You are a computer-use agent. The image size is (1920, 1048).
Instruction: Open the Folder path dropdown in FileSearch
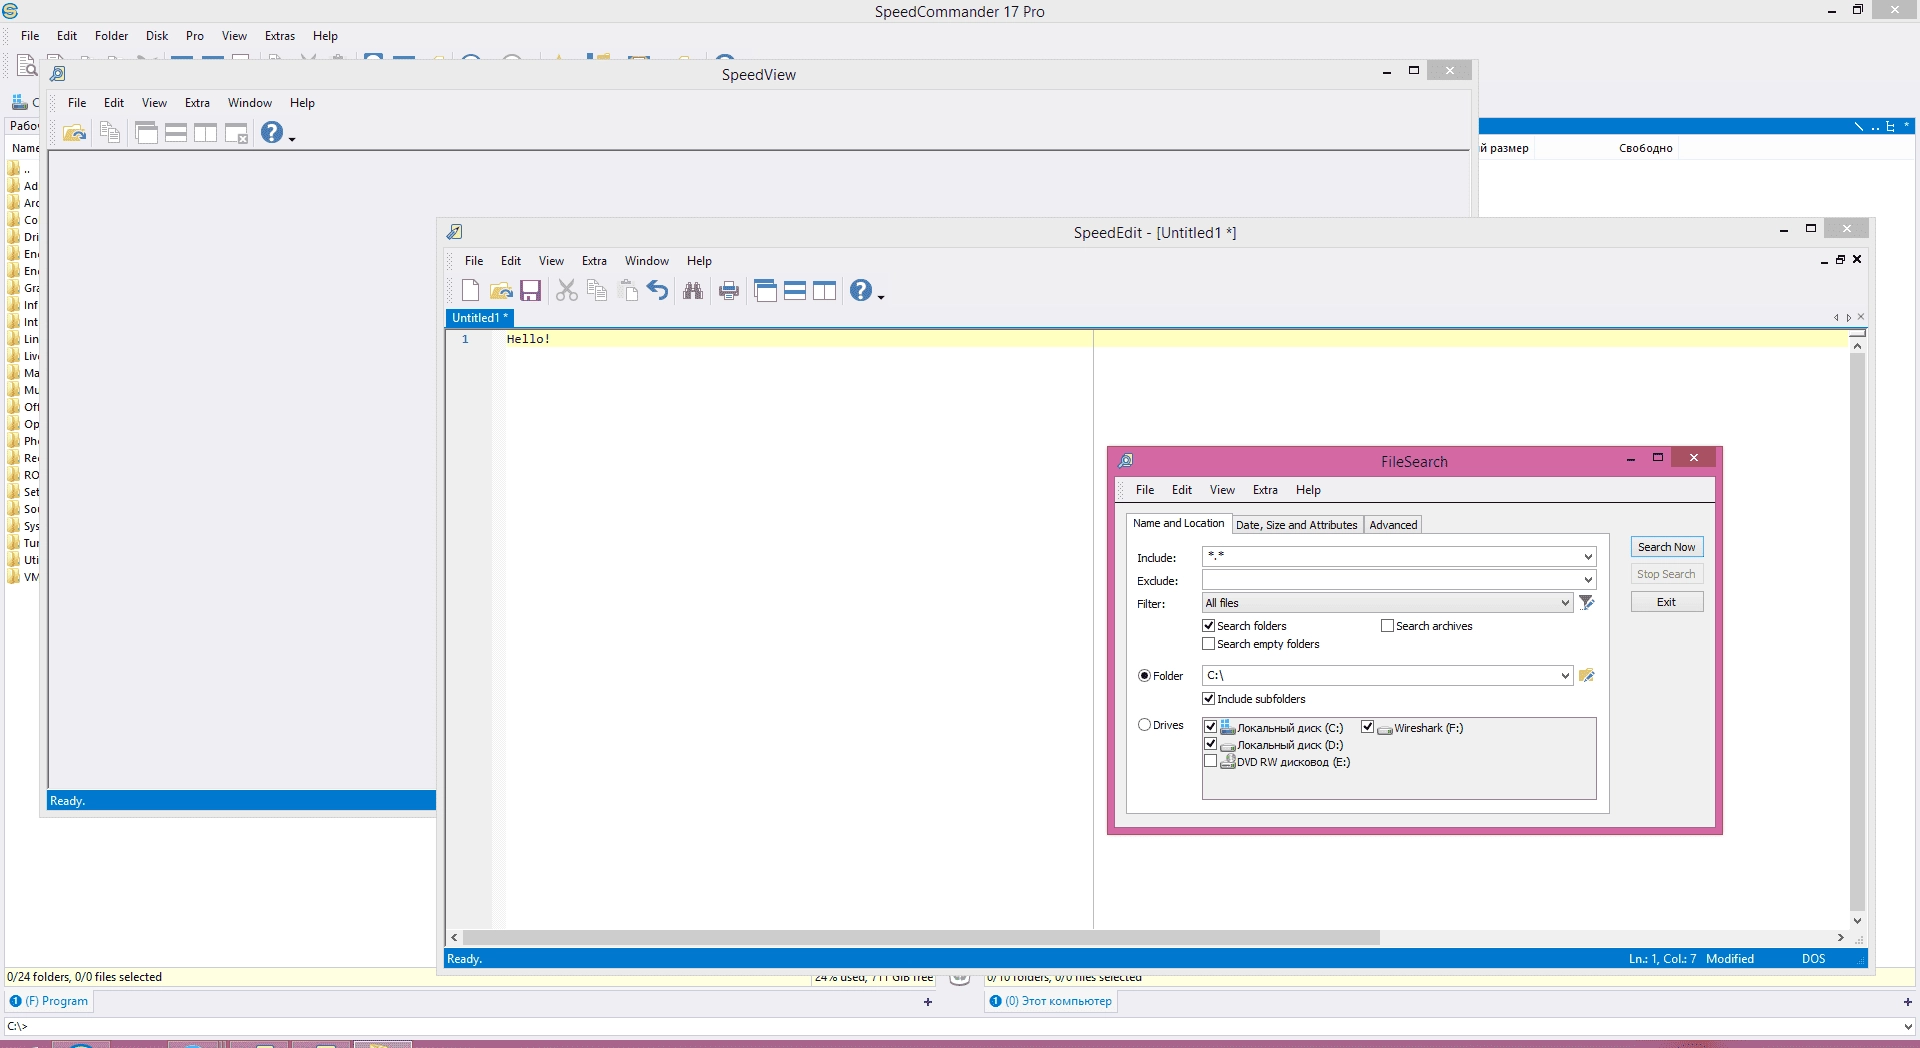[1565, 676]
